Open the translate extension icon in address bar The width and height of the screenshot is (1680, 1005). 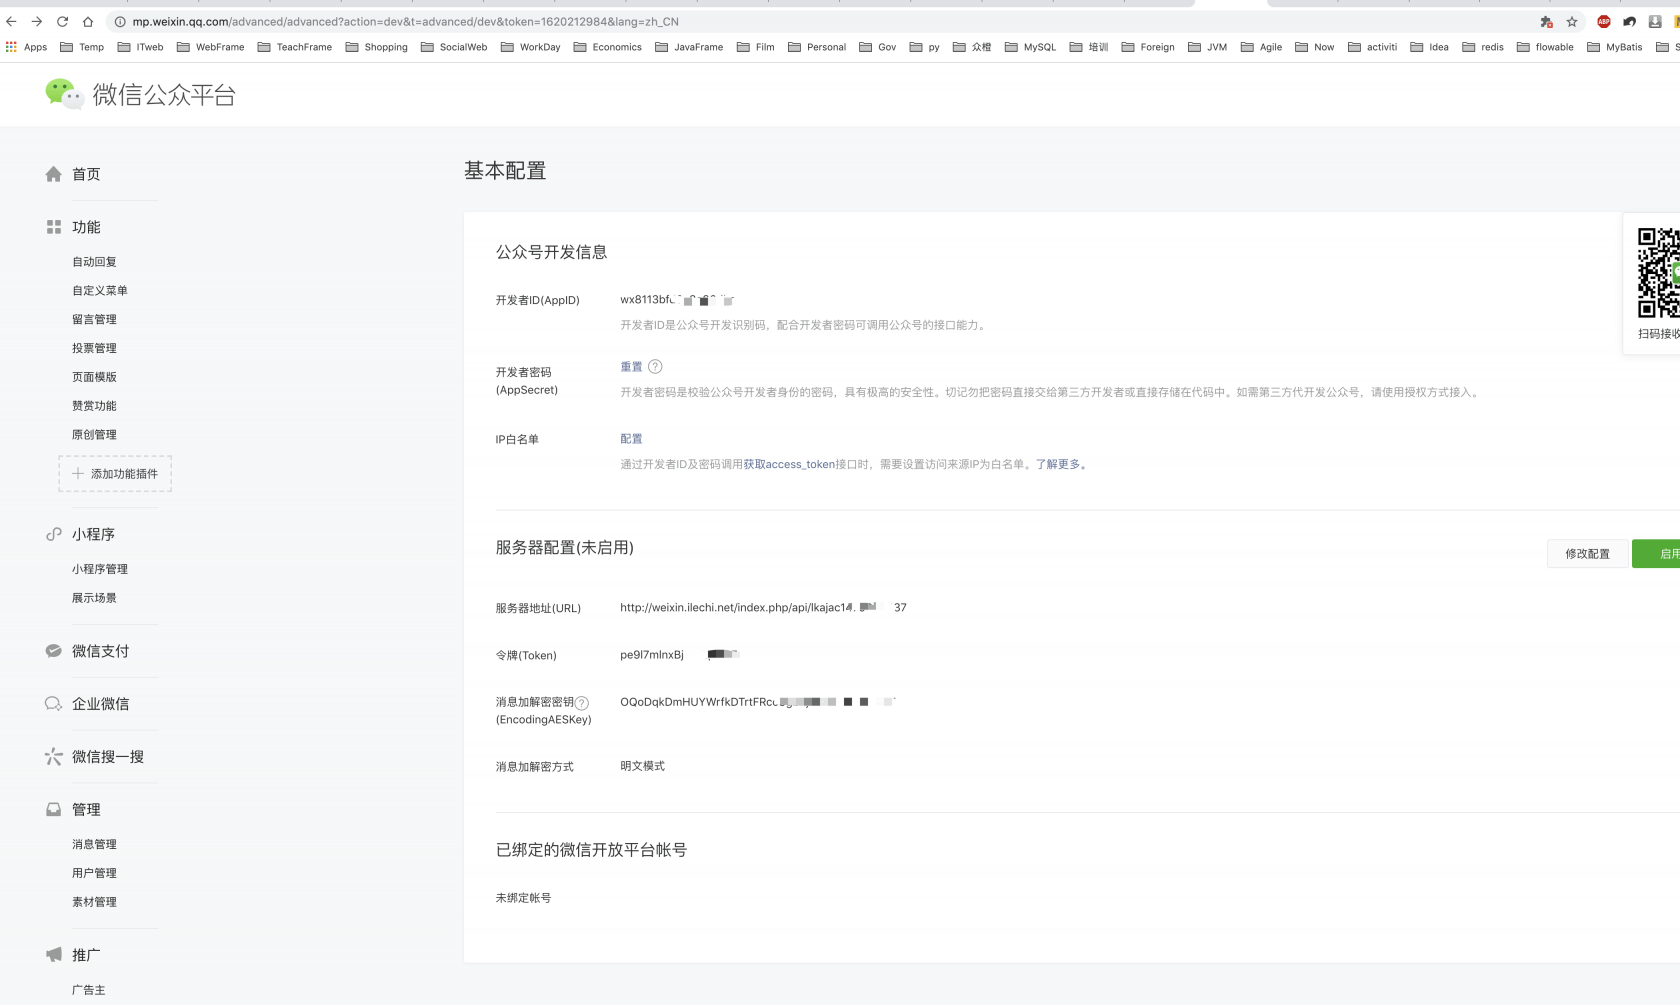[1546, 21]
